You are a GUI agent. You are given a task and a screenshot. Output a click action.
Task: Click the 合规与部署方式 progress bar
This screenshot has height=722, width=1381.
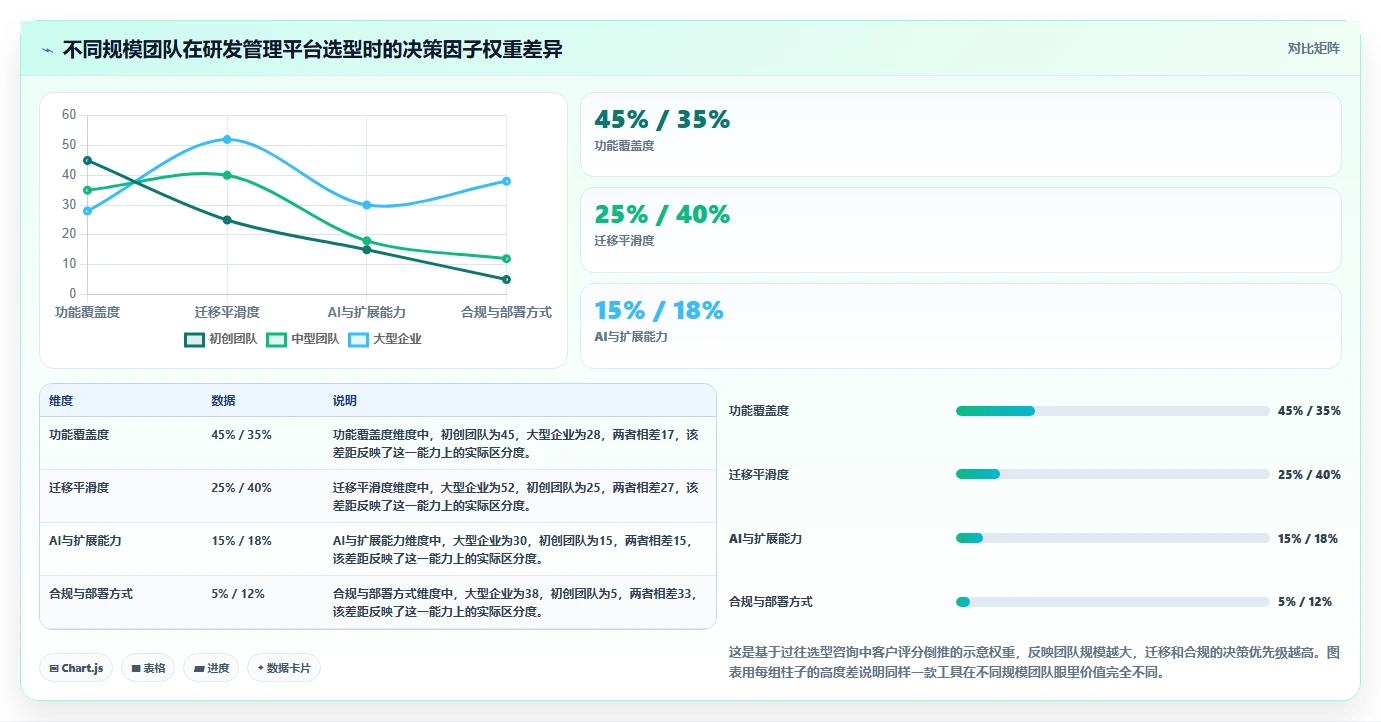pyautogui.click(x=1112, y=602)
